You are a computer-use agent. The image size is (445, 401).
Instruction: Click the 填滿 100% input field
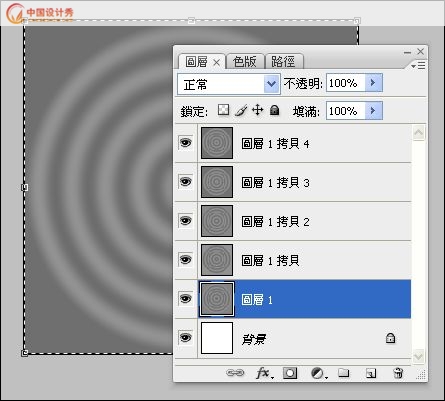(x=346, y=110)
